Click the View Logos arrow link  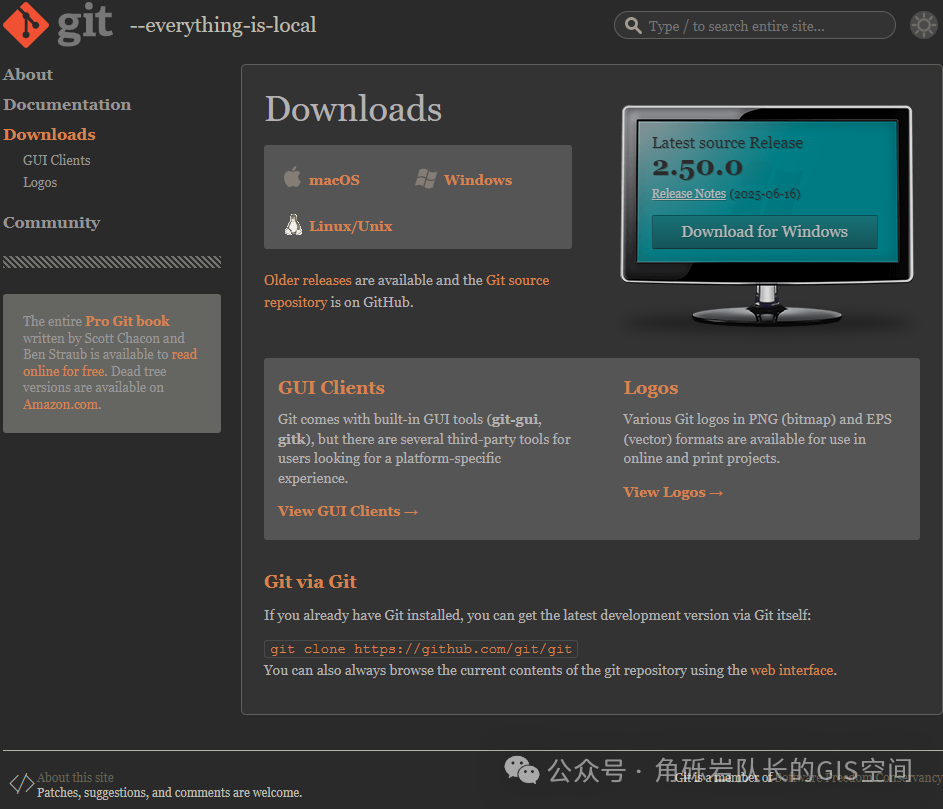tap(672, 492)
